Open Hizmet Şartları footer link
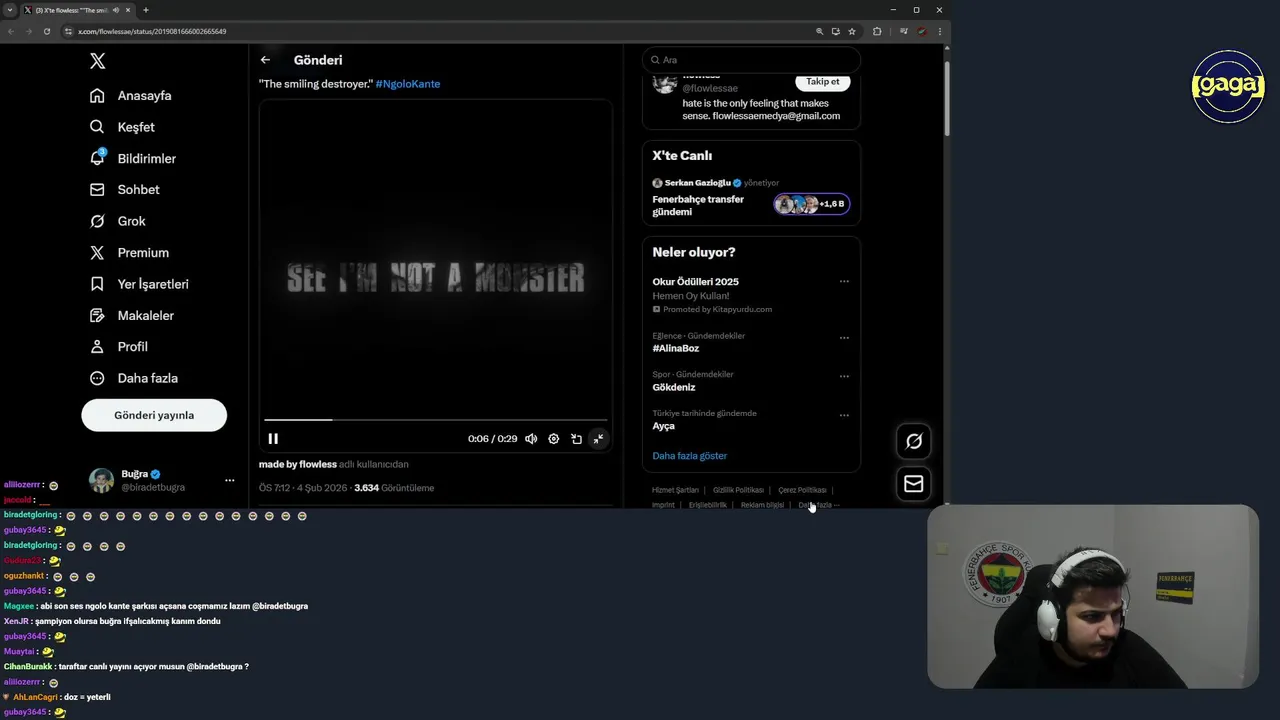Image resolution: width=1280 pixels, height=720 pixels. [x=675, y=490]
